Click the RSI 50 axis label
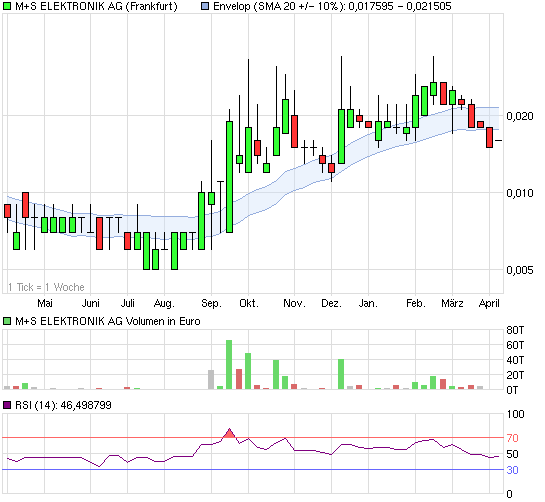Viewport: 545px width, 502px height. [512, 454]
